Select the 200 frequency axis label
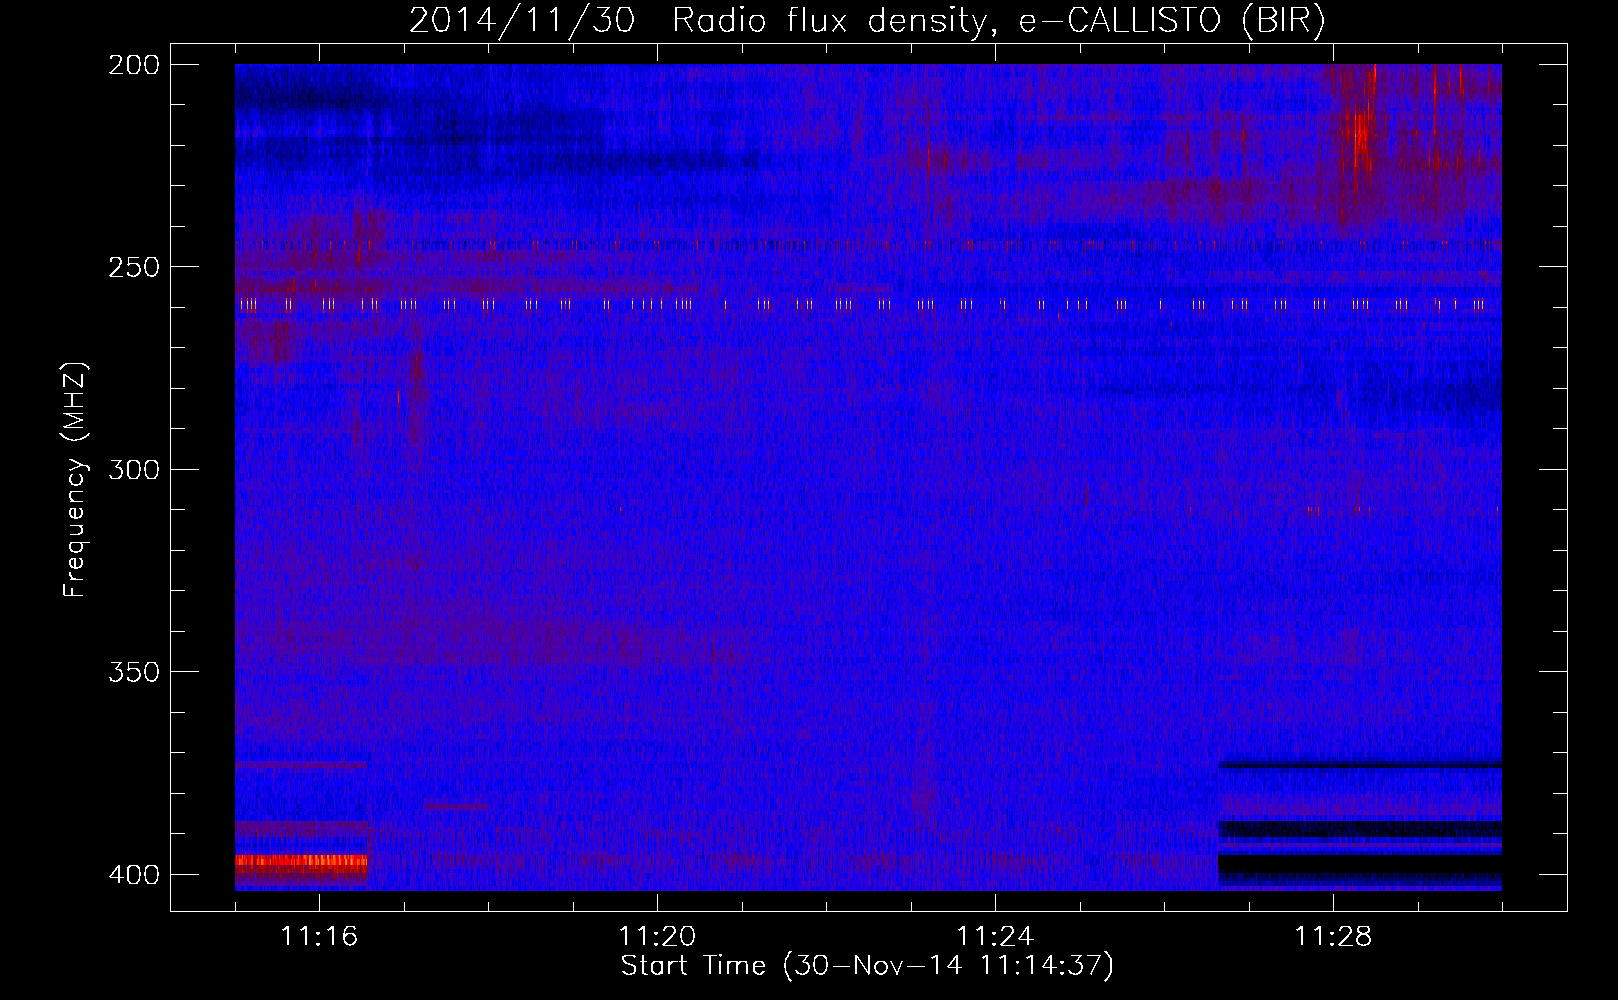 pos(134,65)
